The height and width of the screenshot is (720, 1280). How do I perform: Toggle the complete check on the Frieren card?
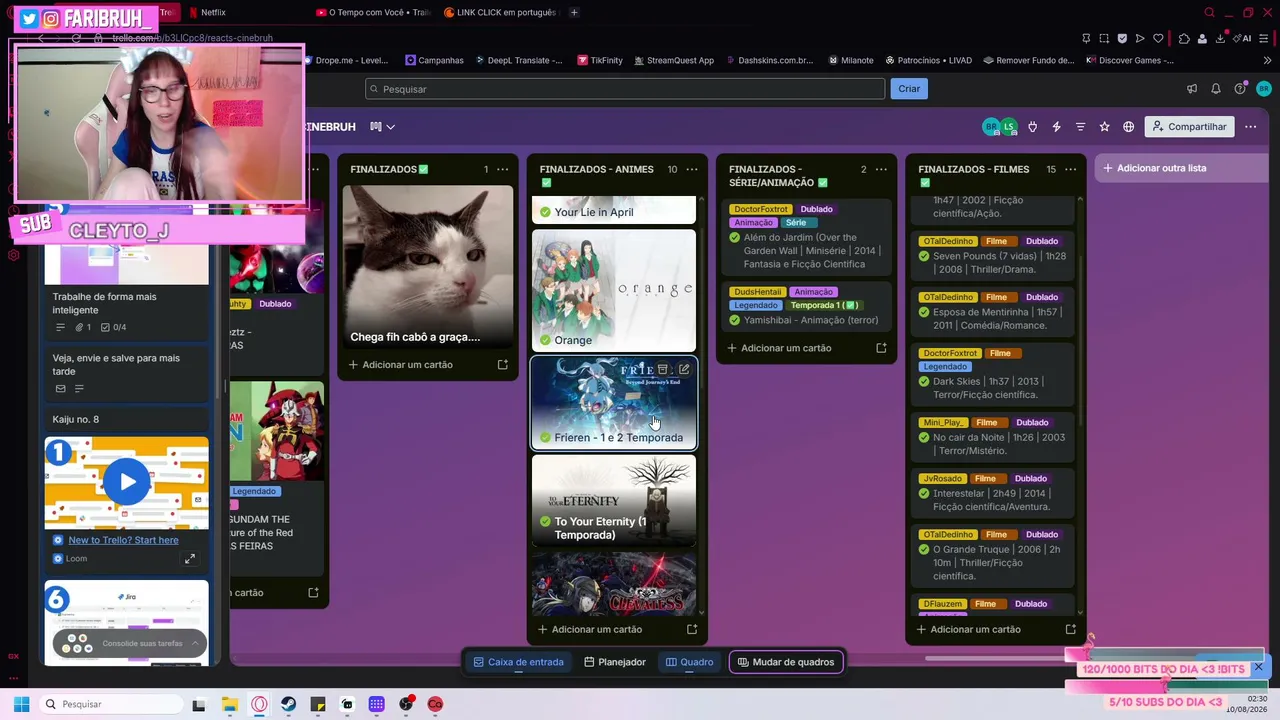(x=545, y=437)
